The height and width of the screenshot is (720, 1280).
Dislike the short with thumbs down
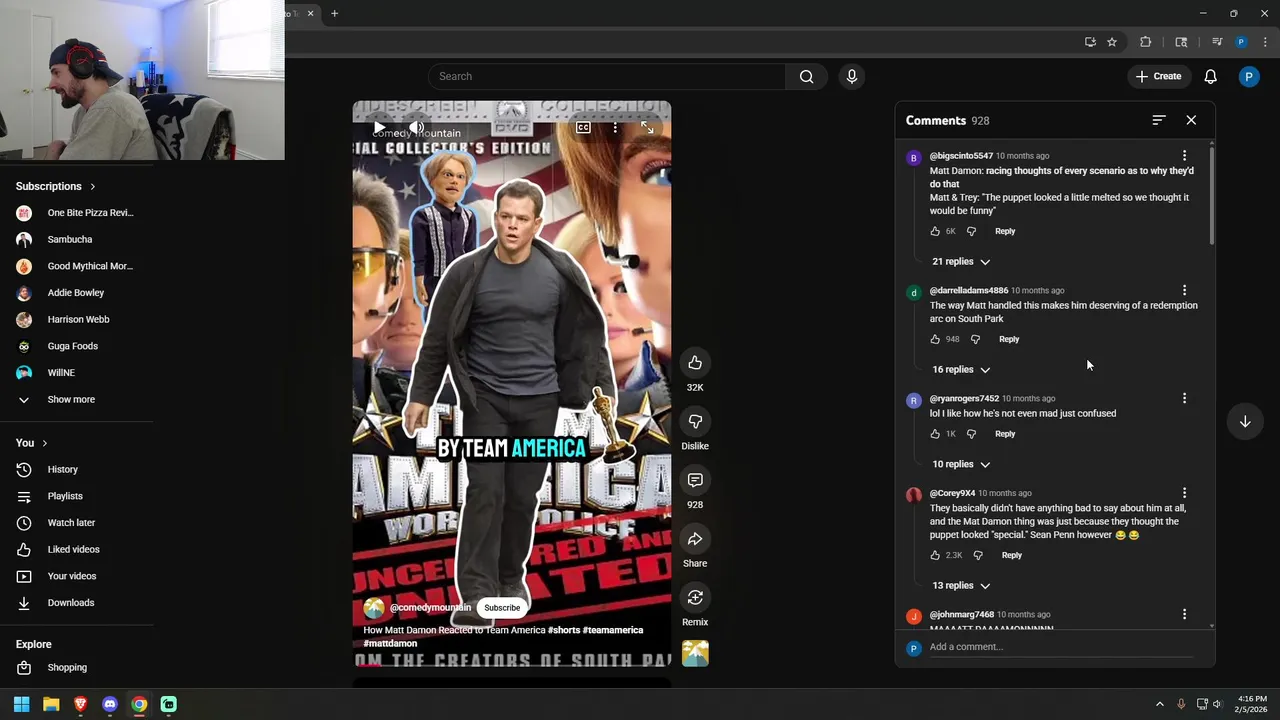point(695,421)
